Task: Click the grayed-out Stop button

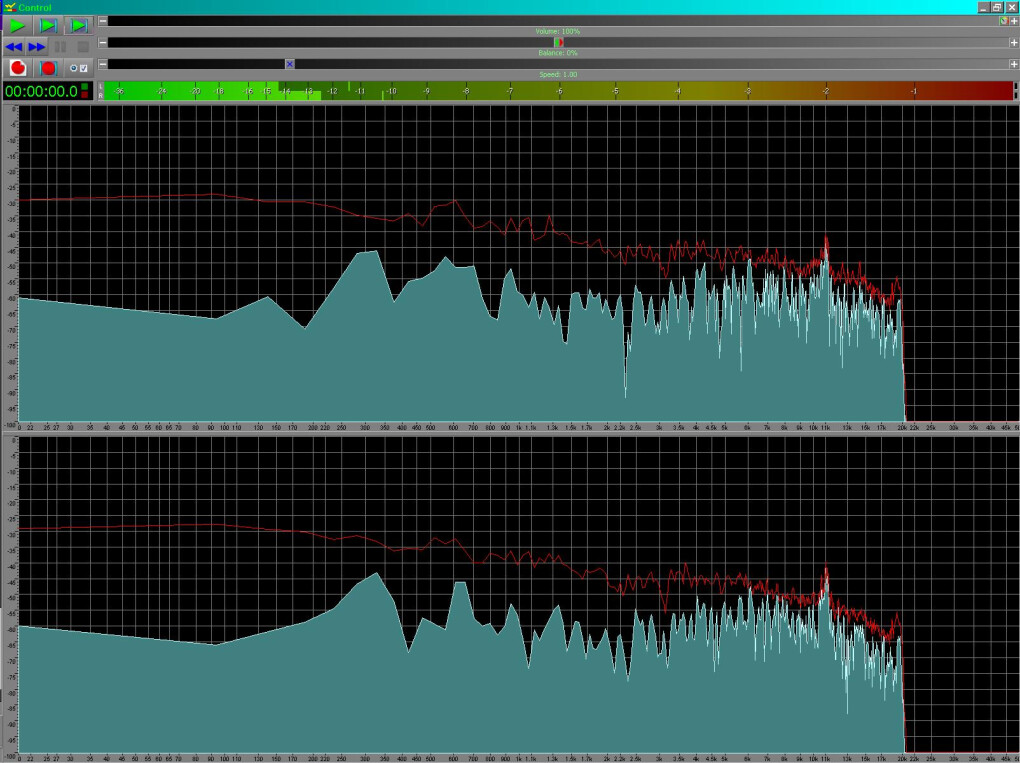Action: coord(83,46)
